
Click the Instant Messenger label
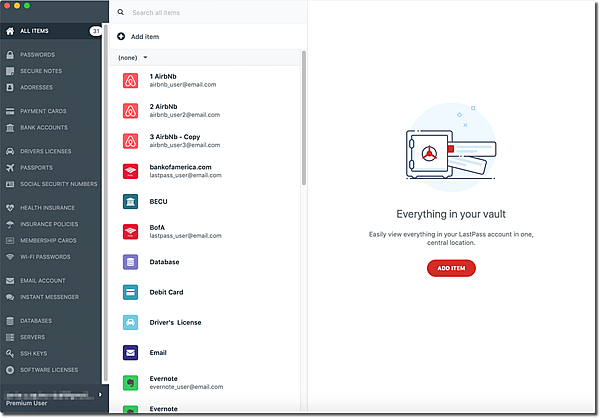tap(49, 297)
